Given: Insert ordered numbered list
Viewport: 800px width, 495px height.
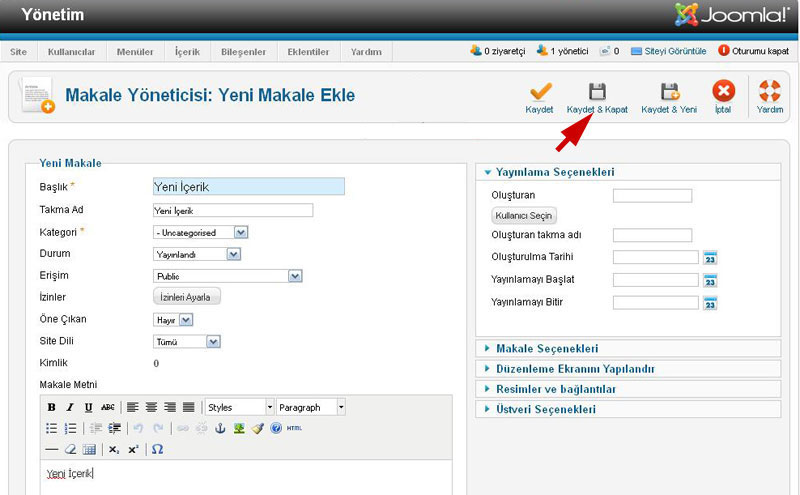Looking at the screenshot, I should click(70, 428).
